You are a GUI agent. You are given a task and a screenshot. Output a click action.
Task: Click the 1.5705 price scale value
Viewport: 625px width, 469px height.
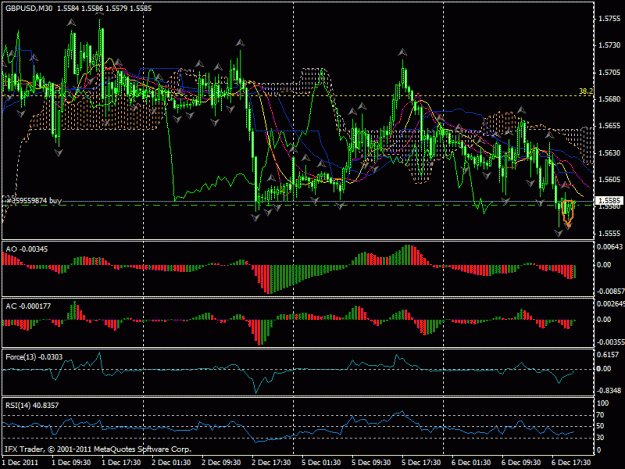pyautogui.click(x=609, y=72)
